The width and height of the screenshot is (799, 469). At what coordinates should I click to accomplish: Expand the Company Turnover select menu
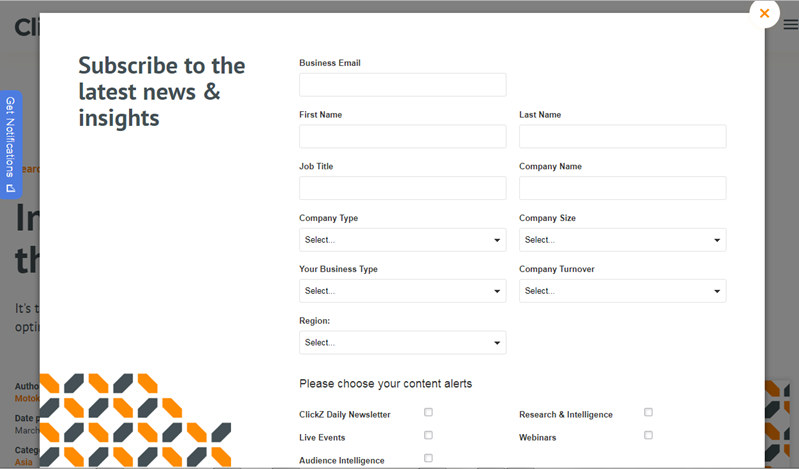(622, 291)
